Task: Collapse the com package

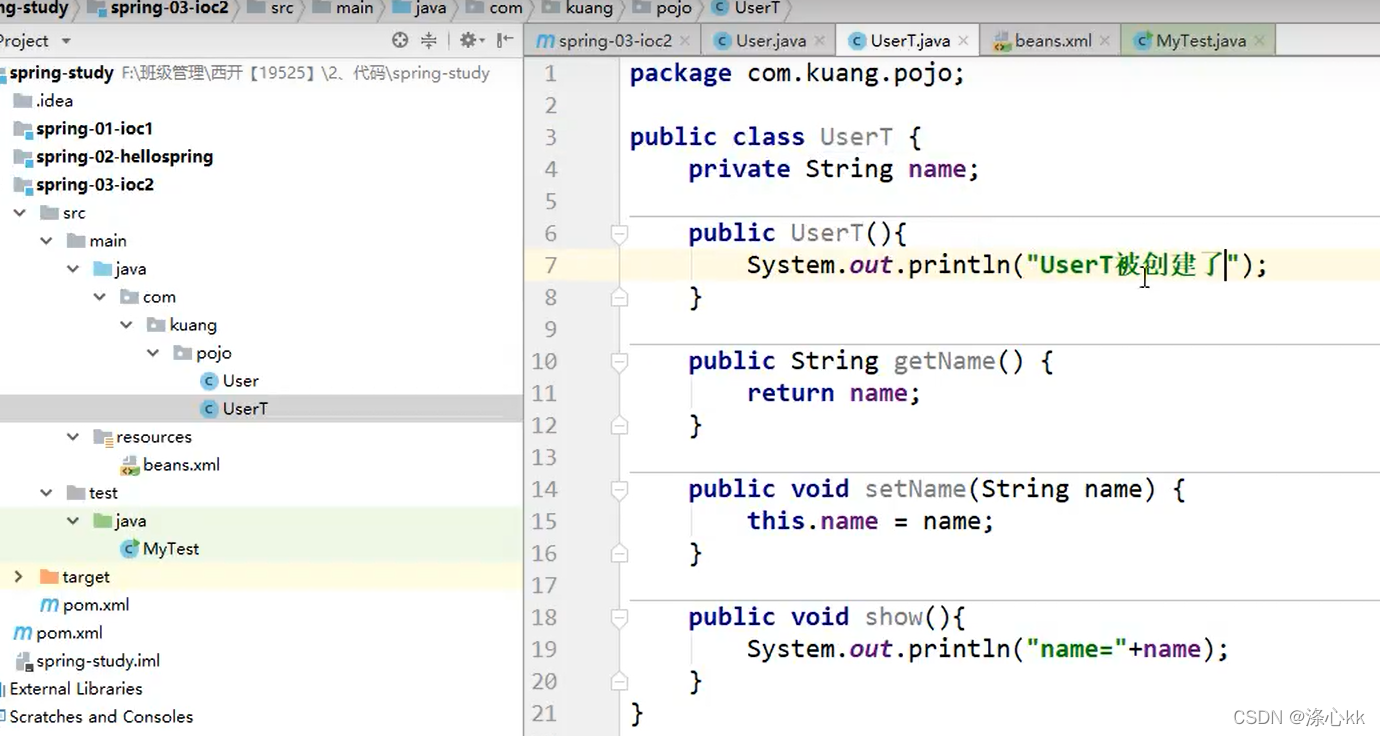Action: [x=100, y=297]
